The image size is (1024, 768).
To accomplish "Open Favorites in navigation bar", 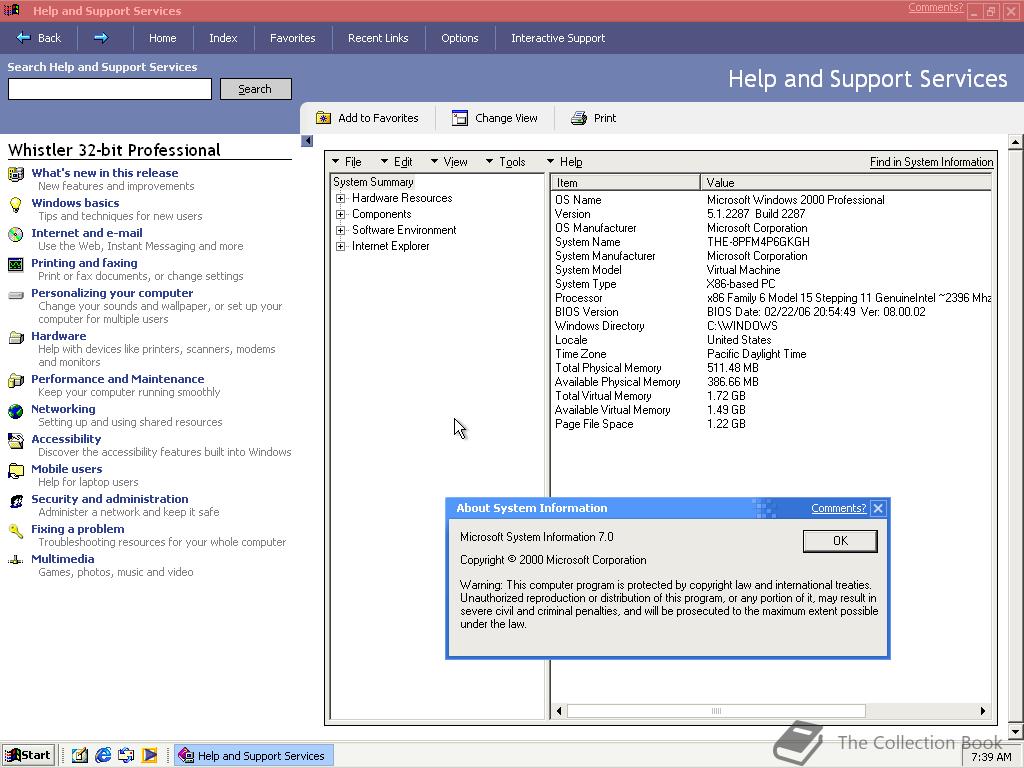I will [x=293, y=38].
